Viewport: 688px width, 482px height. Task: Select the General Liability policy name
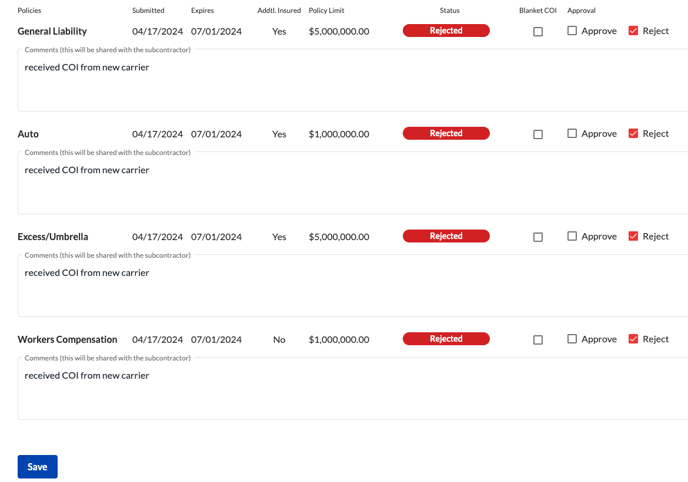(x=52, y=31)
